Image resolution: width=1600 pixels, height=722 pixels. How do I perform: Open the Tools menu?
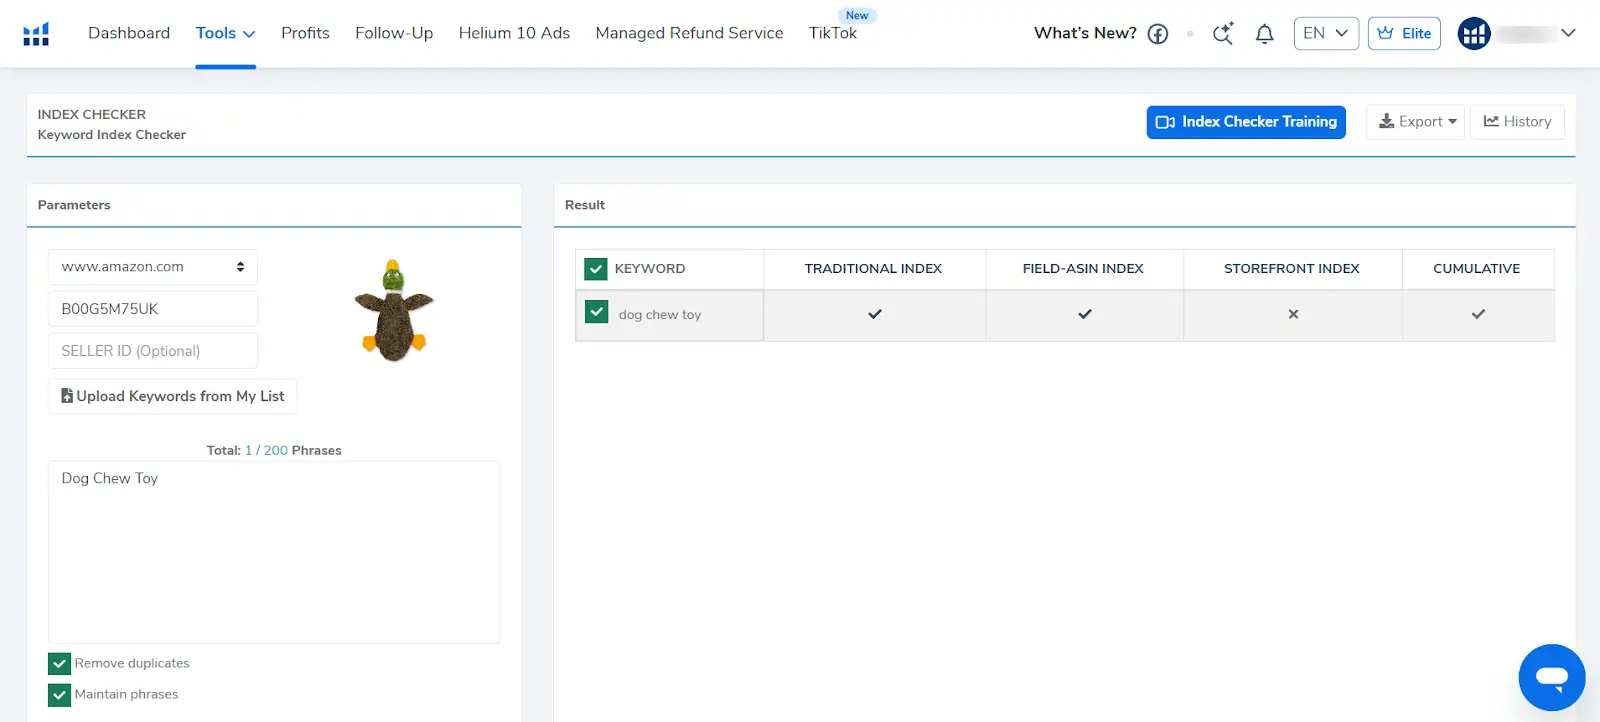pyautogui.click(x=225, y=34)
